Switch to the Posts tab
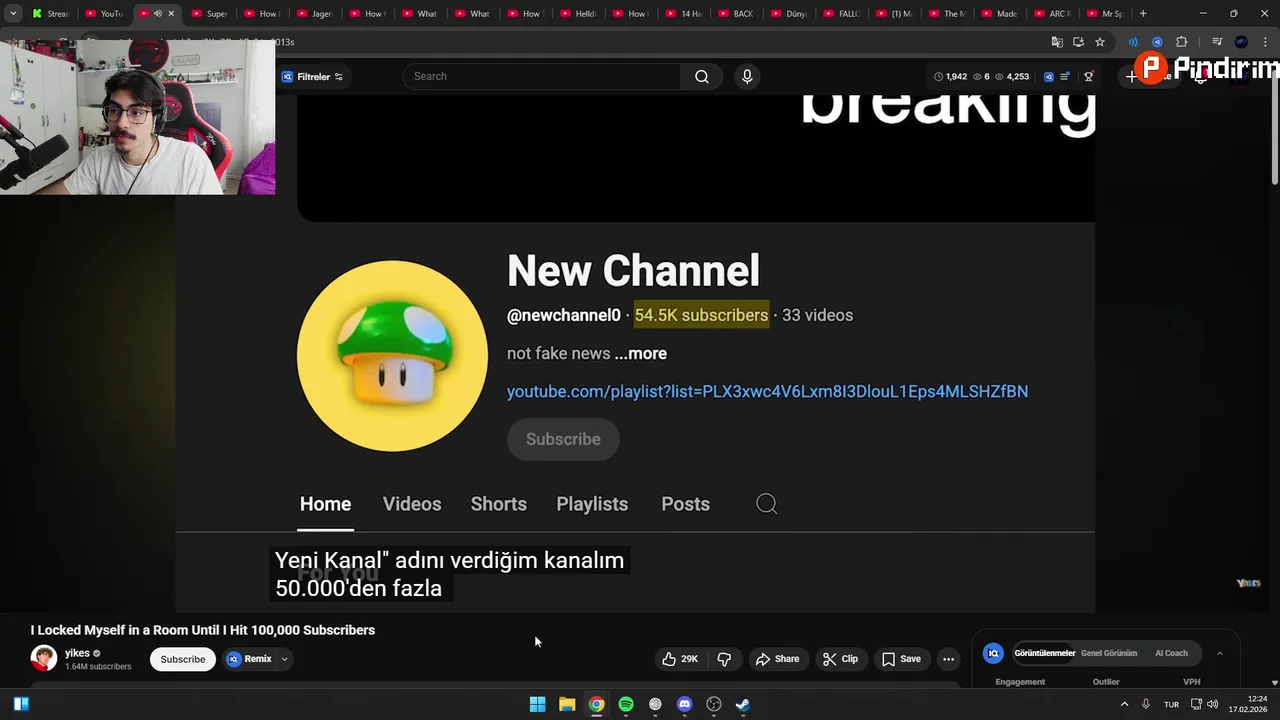The height and width of the screenshot is (720, 1280). click(x=685, y=504)
